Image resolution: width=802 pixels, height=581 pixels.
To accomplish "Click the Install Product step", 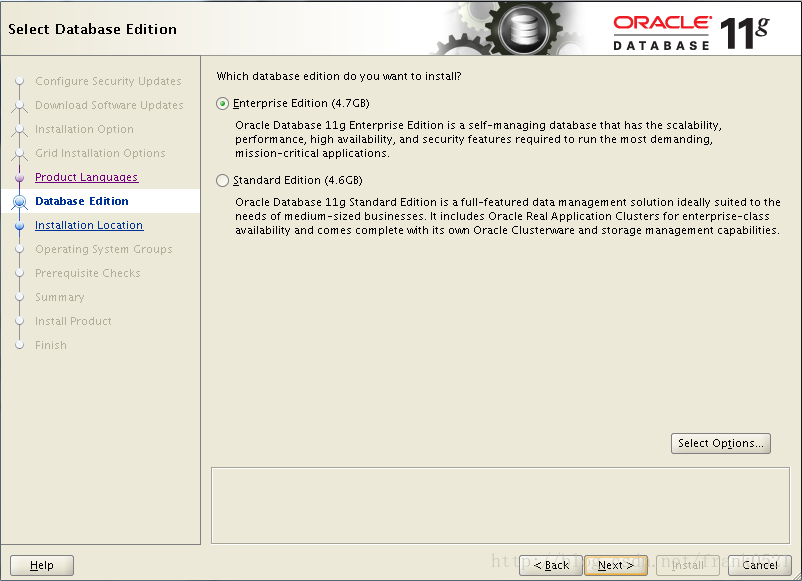I will [73, 321].
